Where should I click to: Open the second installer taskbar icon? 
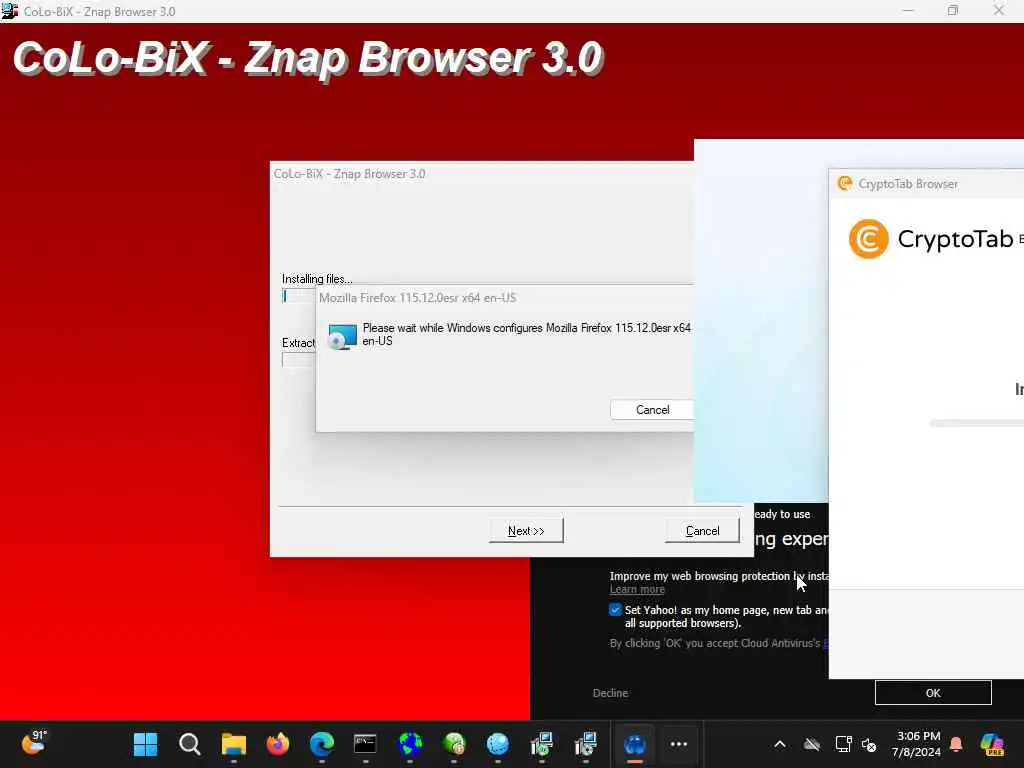click(x=586, y=744)
